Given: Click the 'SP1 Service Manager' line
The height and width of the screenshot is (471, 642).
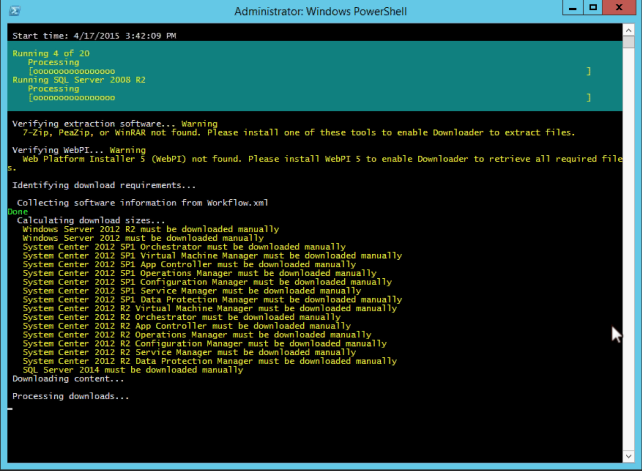Looking at the screenshot, I should (x=192, y=291).
